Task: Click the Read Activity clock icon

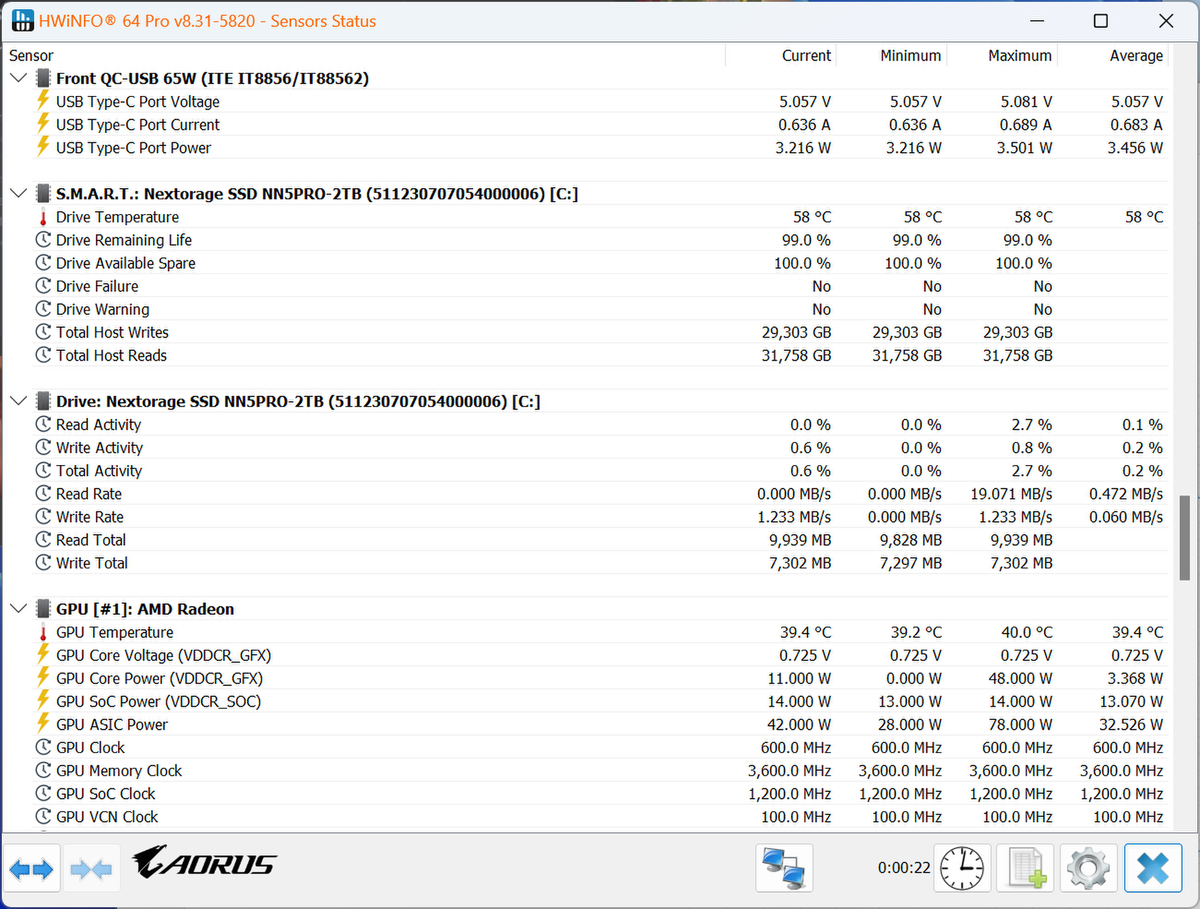Action: click(43, 424)
